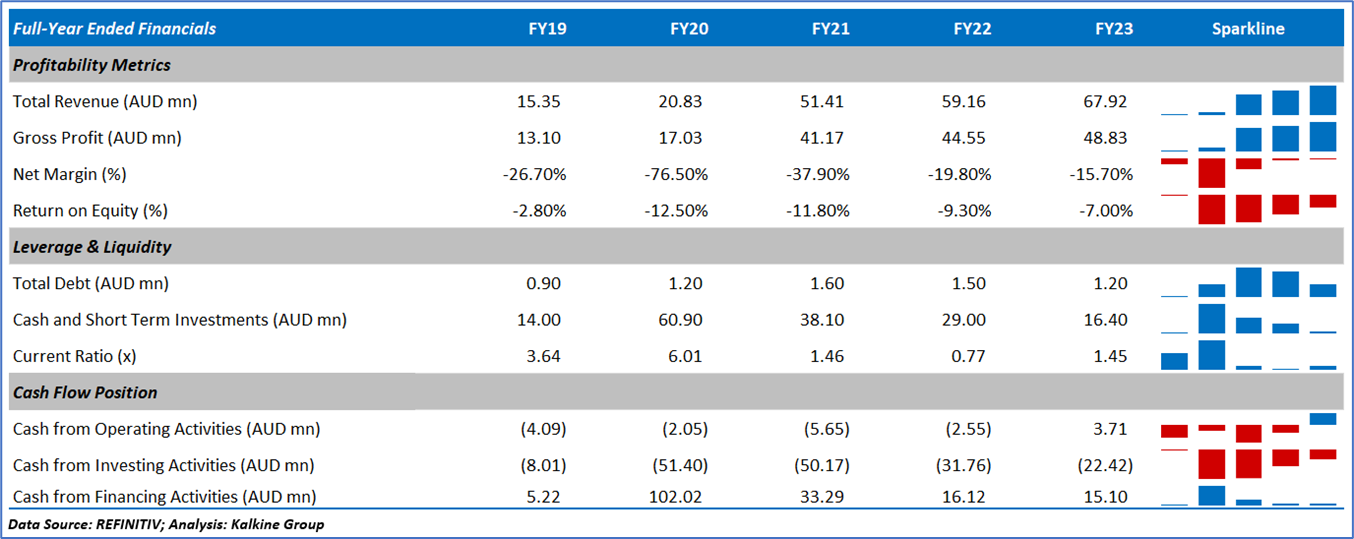Image resolution: width=1354 pixels, height=539 pixels.
Task: Click the Gross Profit (AUD mn) row label
Action: click(97, 138)
